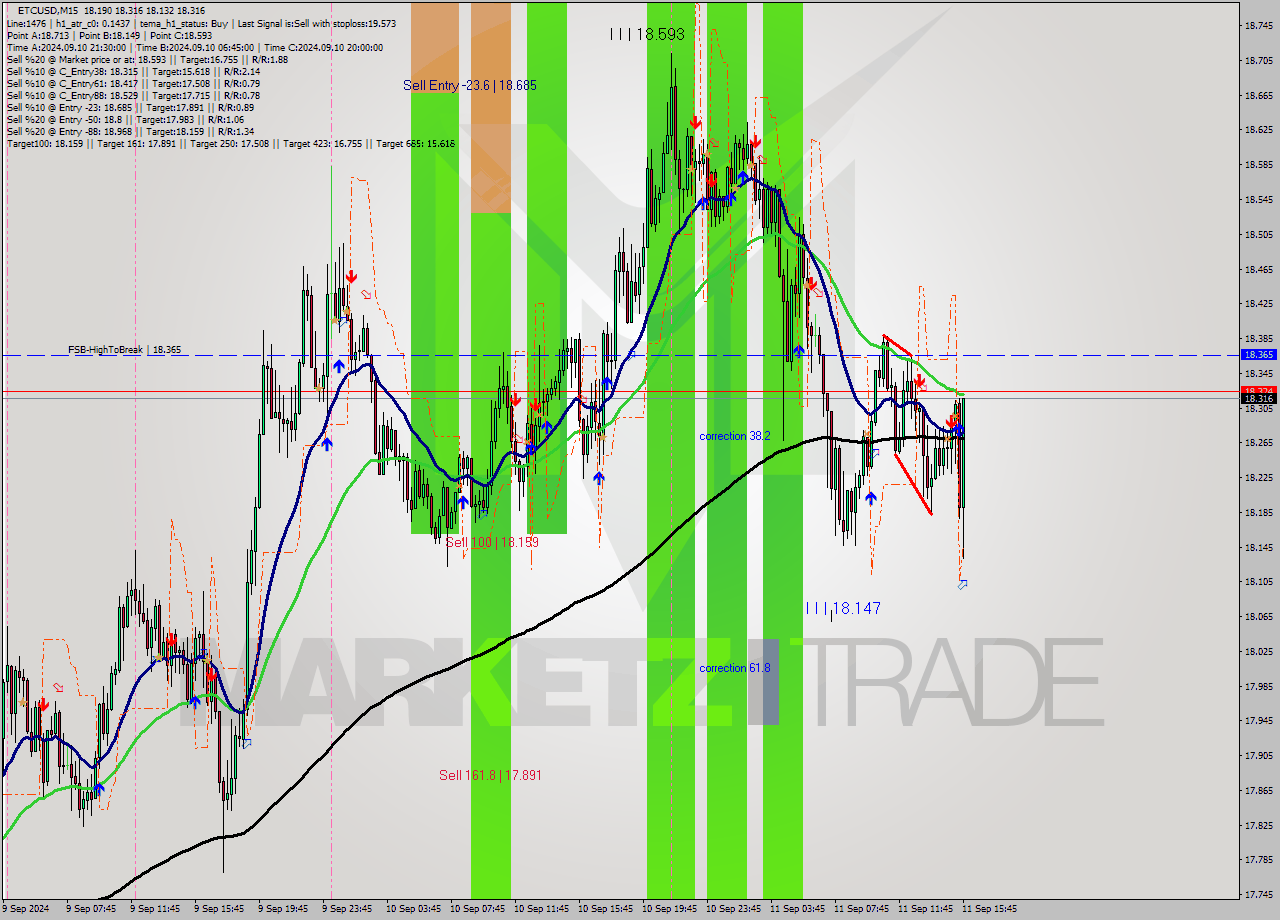Click the 'correction 38.2' label
Image resolution: width=1280 pixels, height=920 pixels.
pos(735,436)
